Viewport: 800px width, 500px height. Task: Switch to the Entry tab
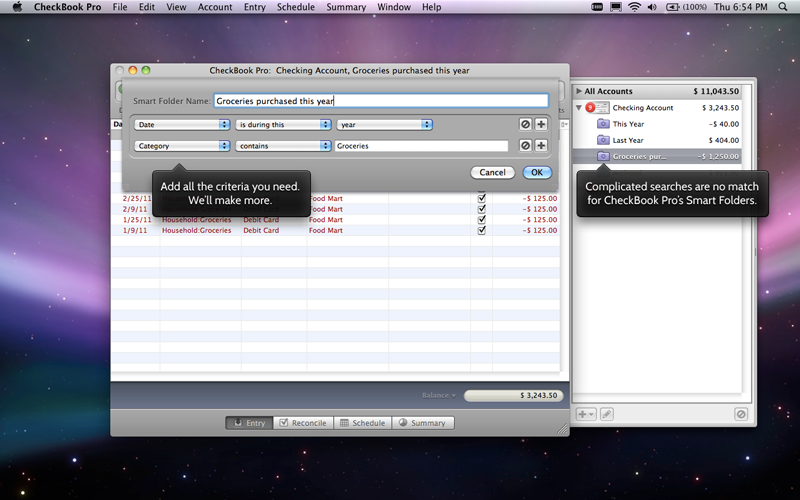pyautogui.click(x=249, y=423)
